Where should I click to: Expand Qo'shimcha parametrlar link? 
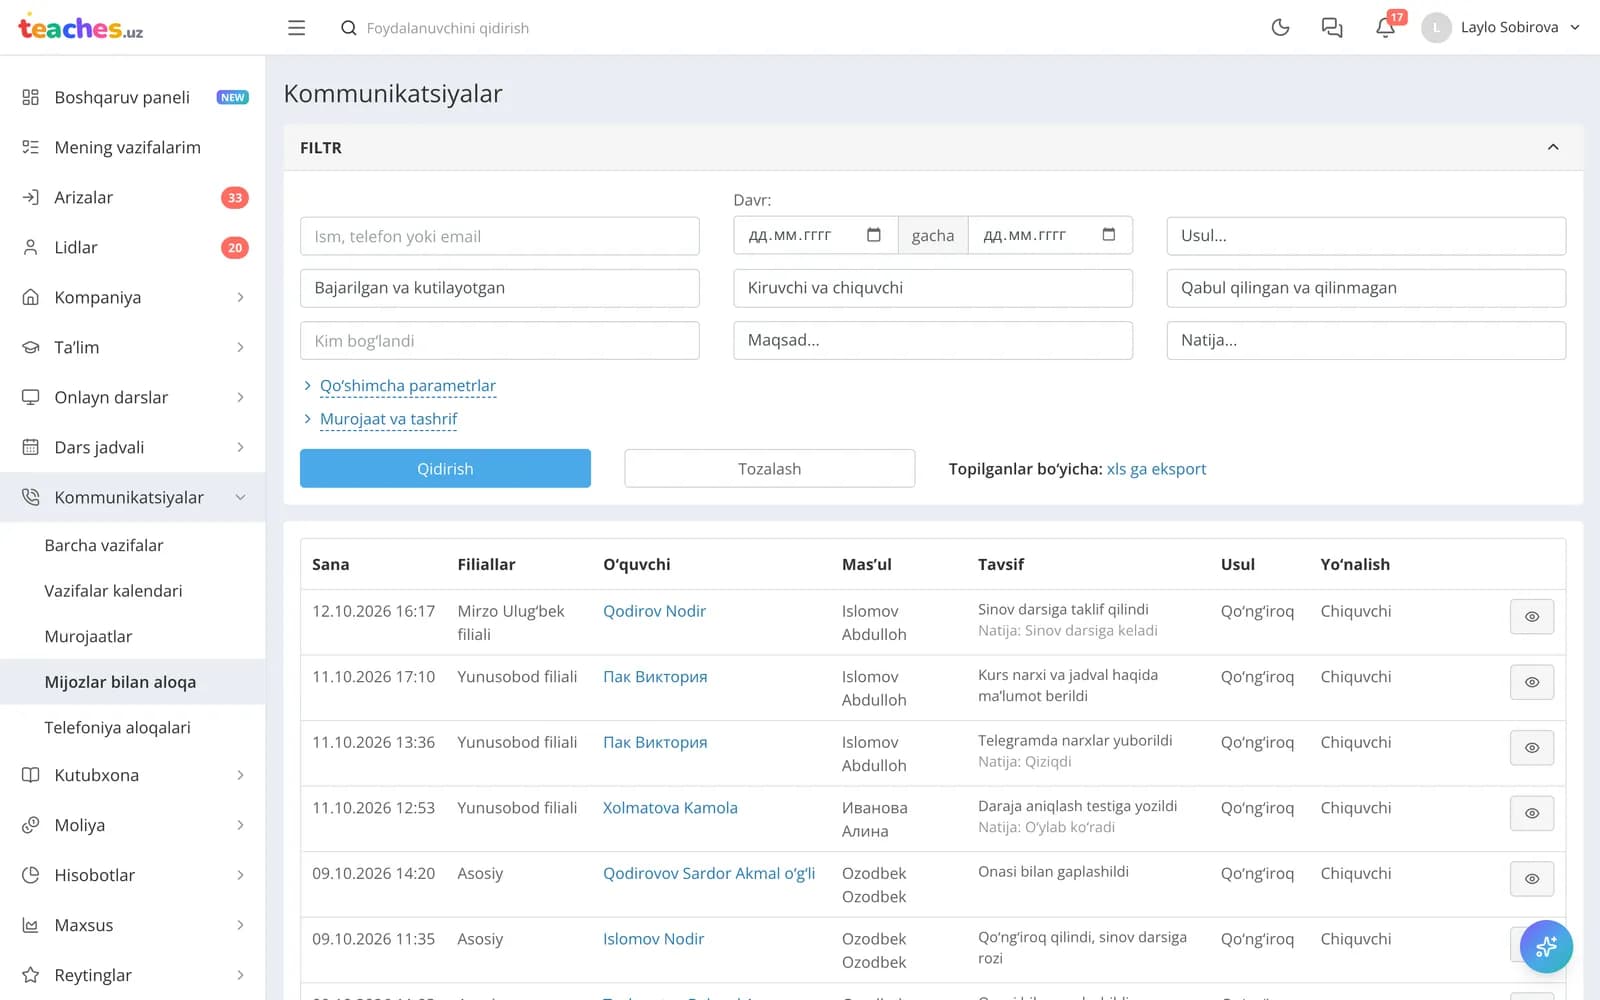(x=407, y=386)
